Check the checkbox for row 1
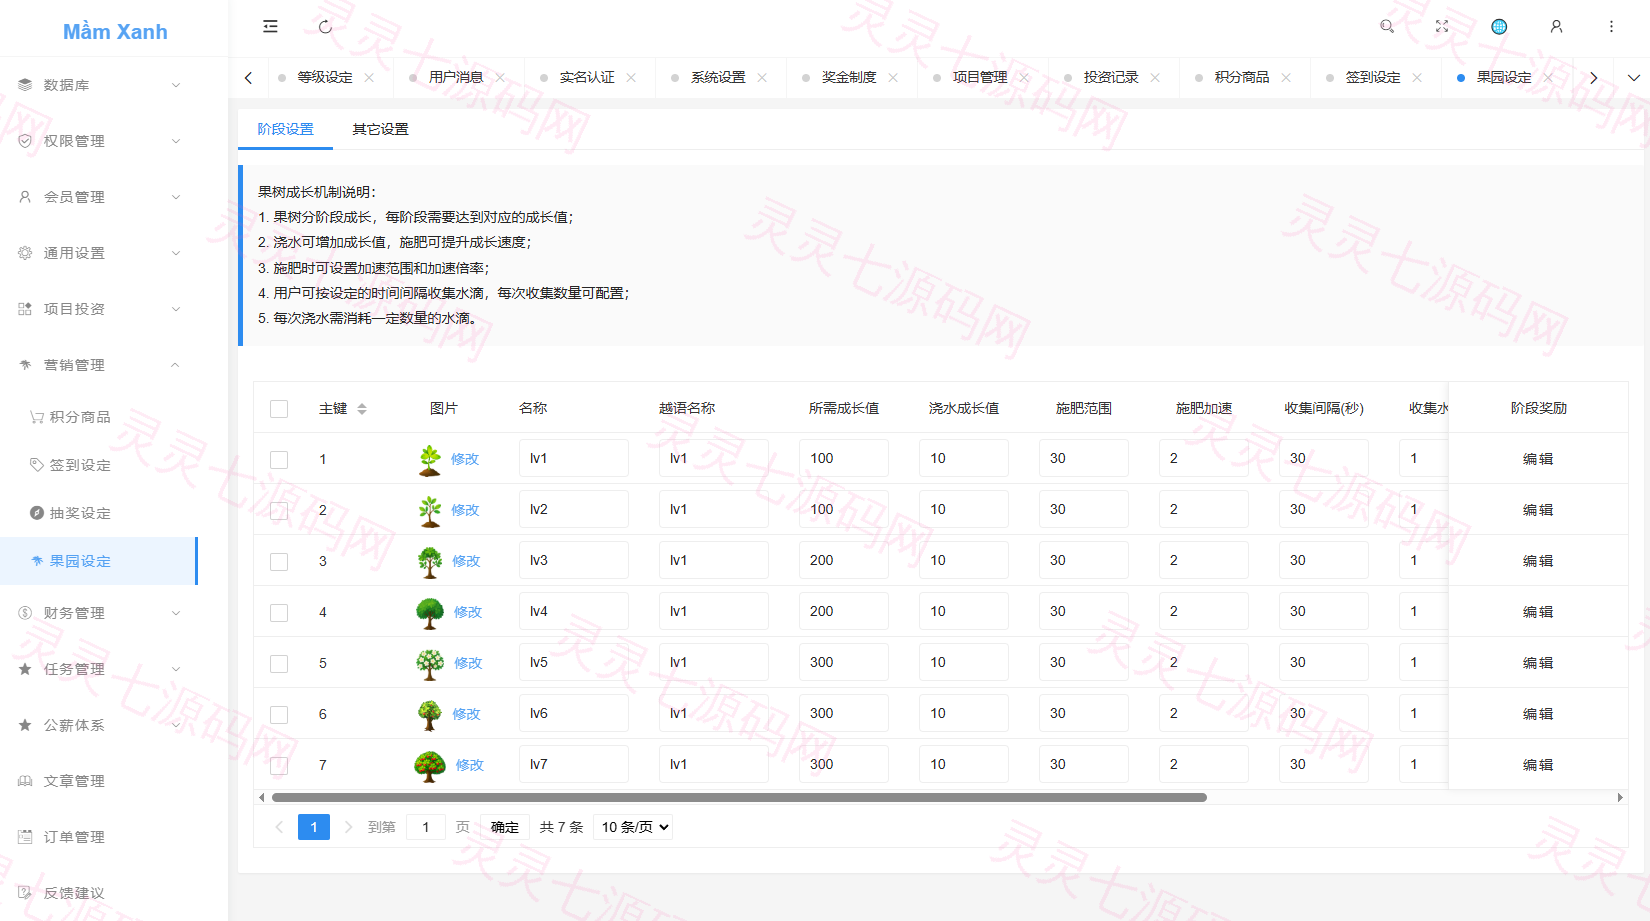This screenshot has height=921, width=1650. [x=279, y=460]
